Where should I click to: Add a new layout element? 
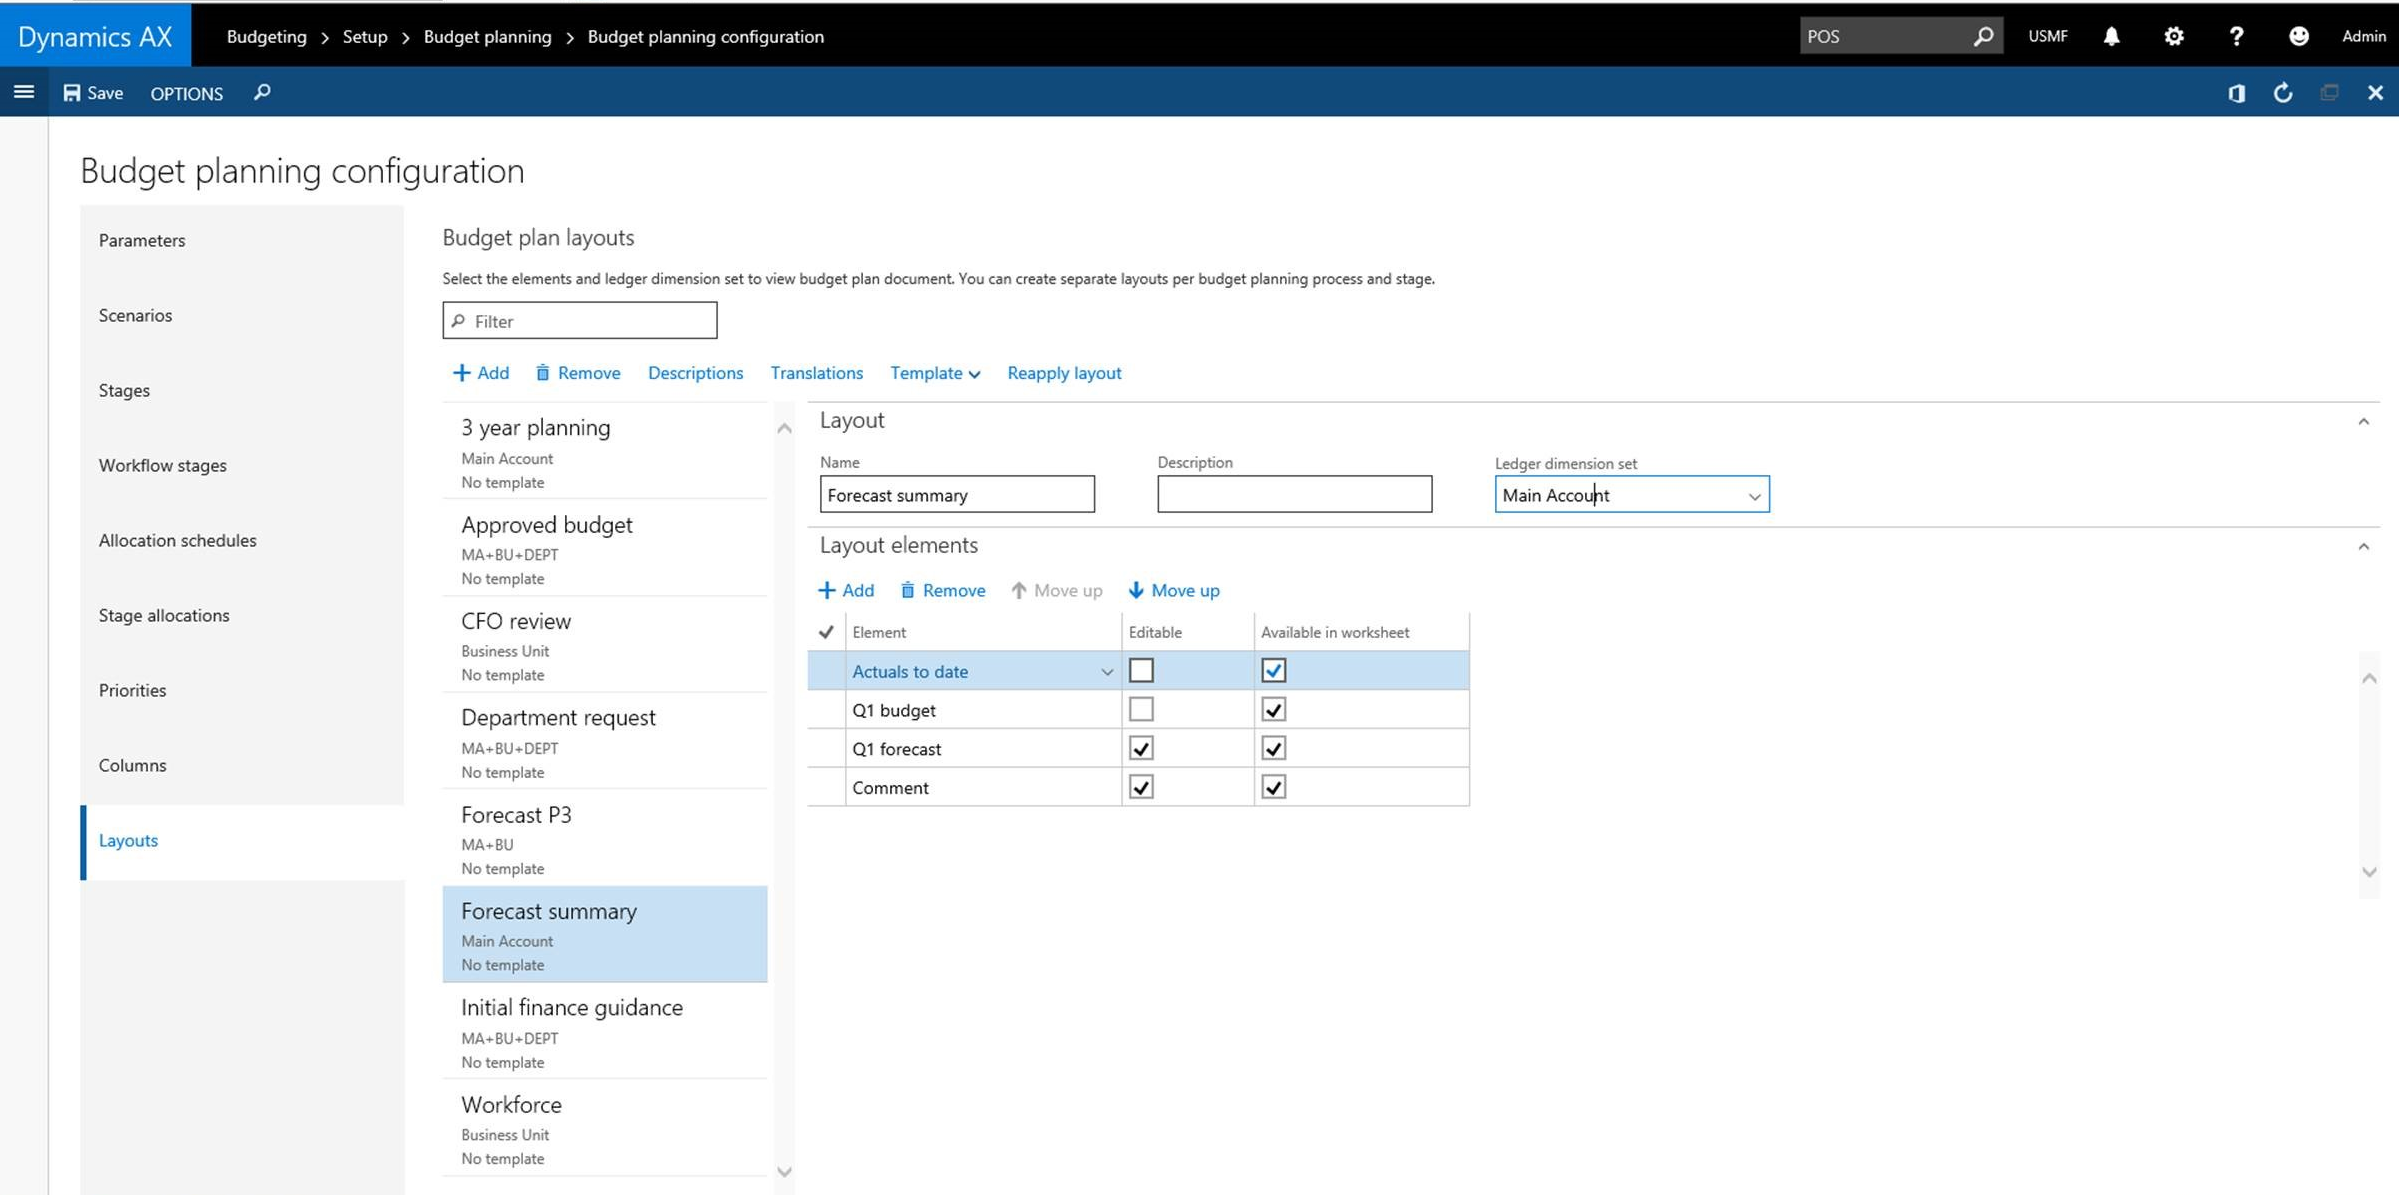point(846,590)
